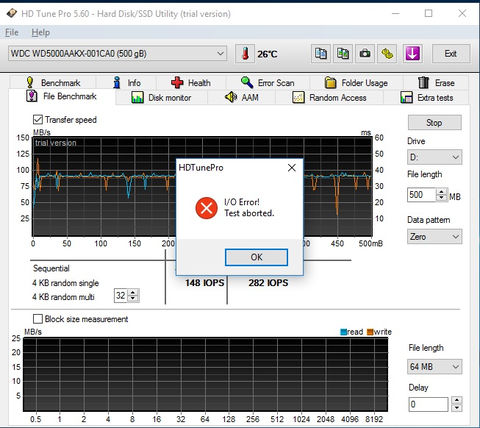Screen dimensions: 480x428
Task: Open the AAM tab
Action: (242, 98)
